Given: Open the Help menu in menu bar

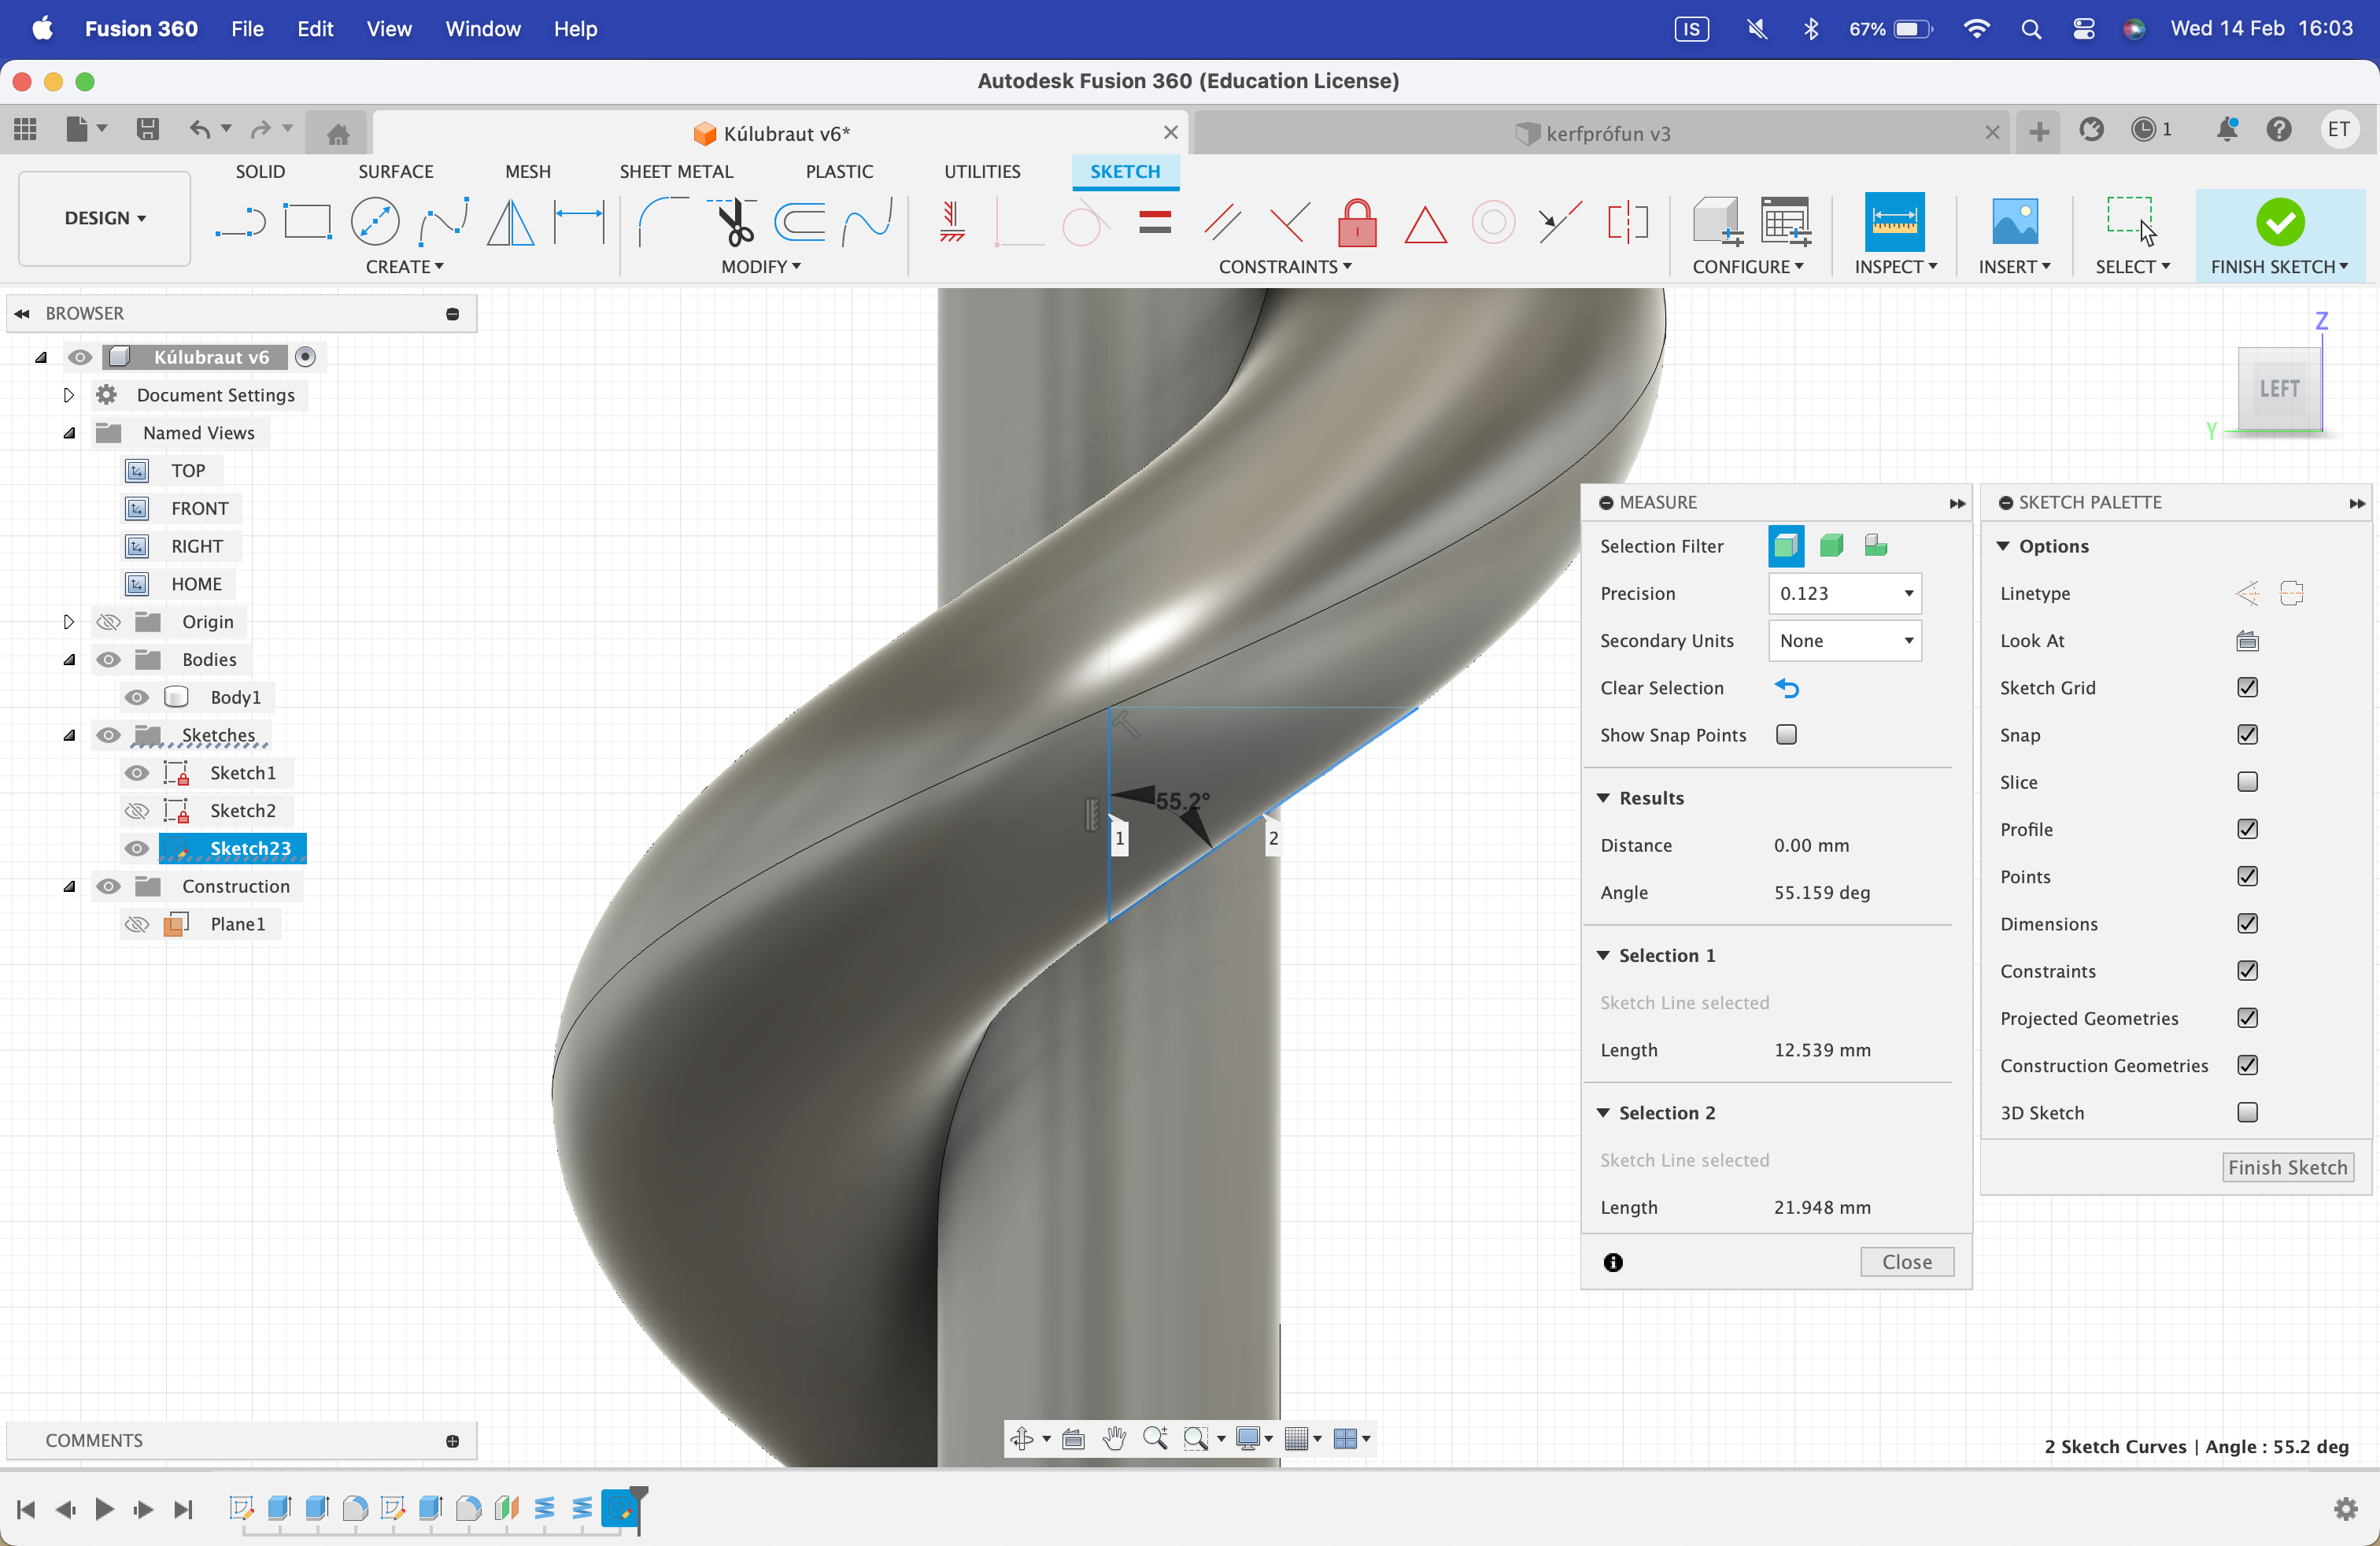Looking at the screenshot, I should click(575, 29).
